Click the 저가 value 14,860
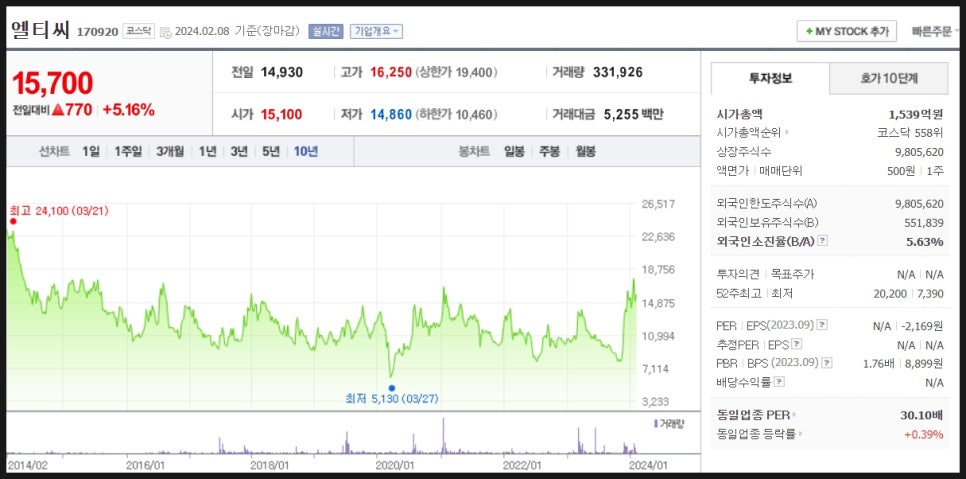This screenshot has height=479, width=966. click(391, 115)
